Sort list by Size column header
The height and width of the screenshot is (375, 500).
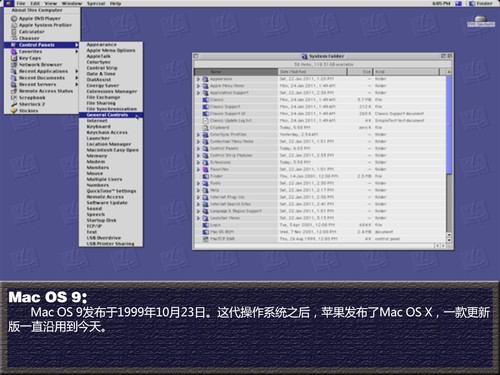[x=360, y=72]
